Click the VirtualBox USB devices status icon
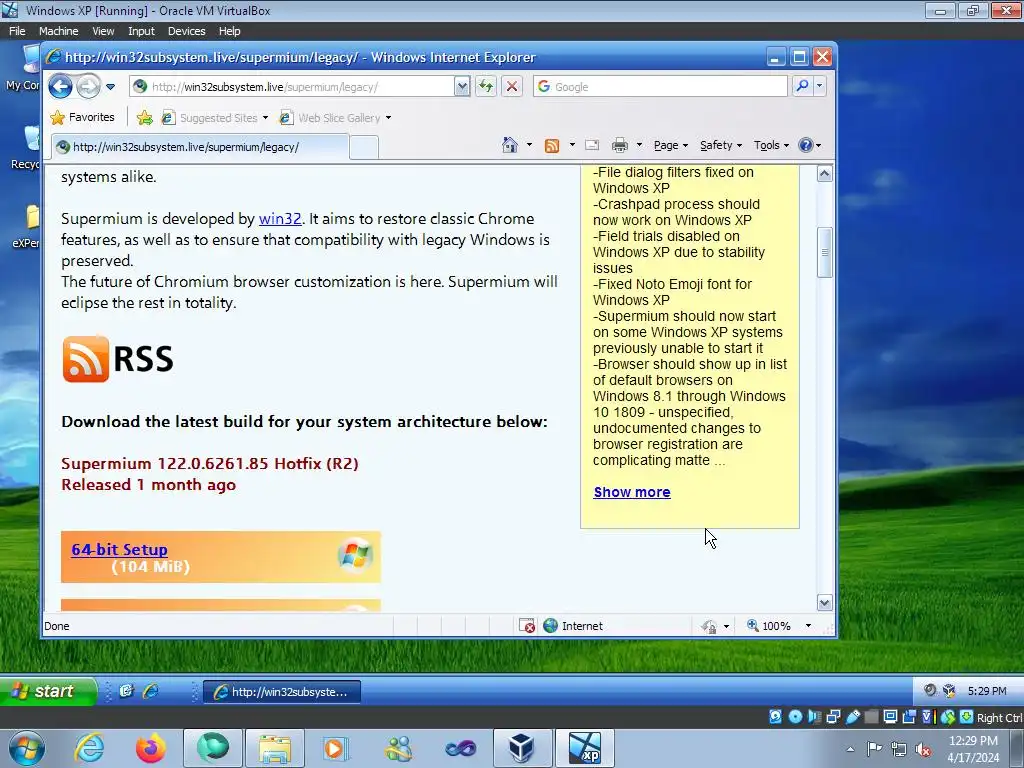The width and height of the screenshot is (1024, 768). (853, 716)
